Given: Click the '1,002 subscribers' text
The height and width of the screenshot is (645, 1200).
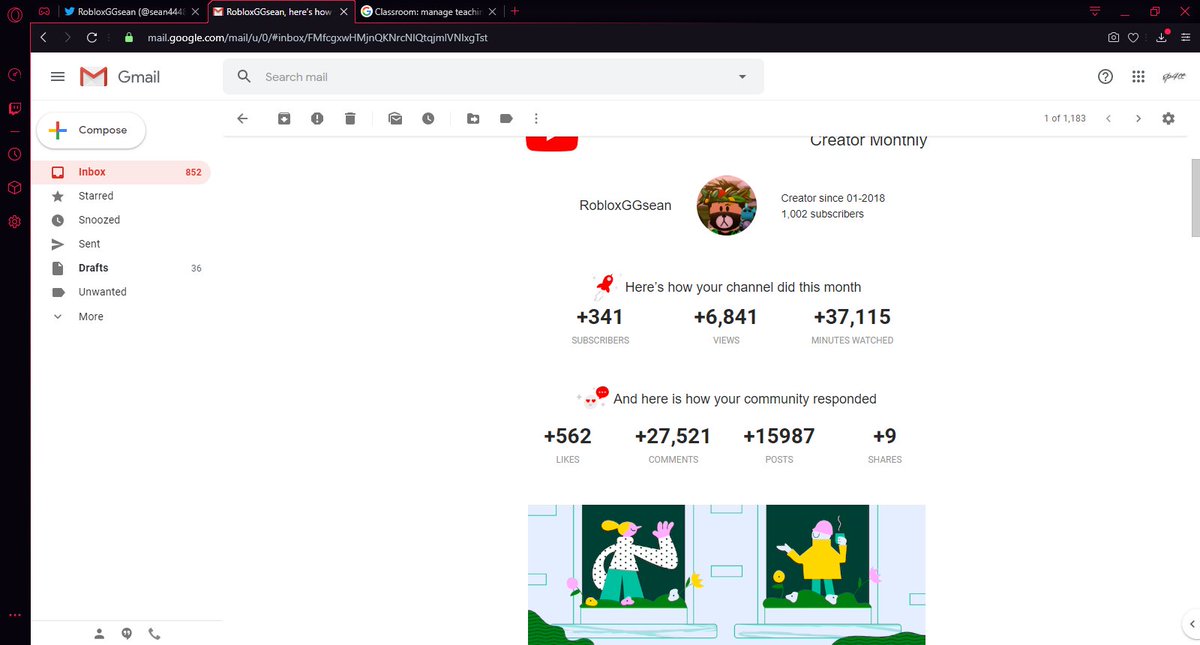Looking at the screenshot, I should click(822, 214).
